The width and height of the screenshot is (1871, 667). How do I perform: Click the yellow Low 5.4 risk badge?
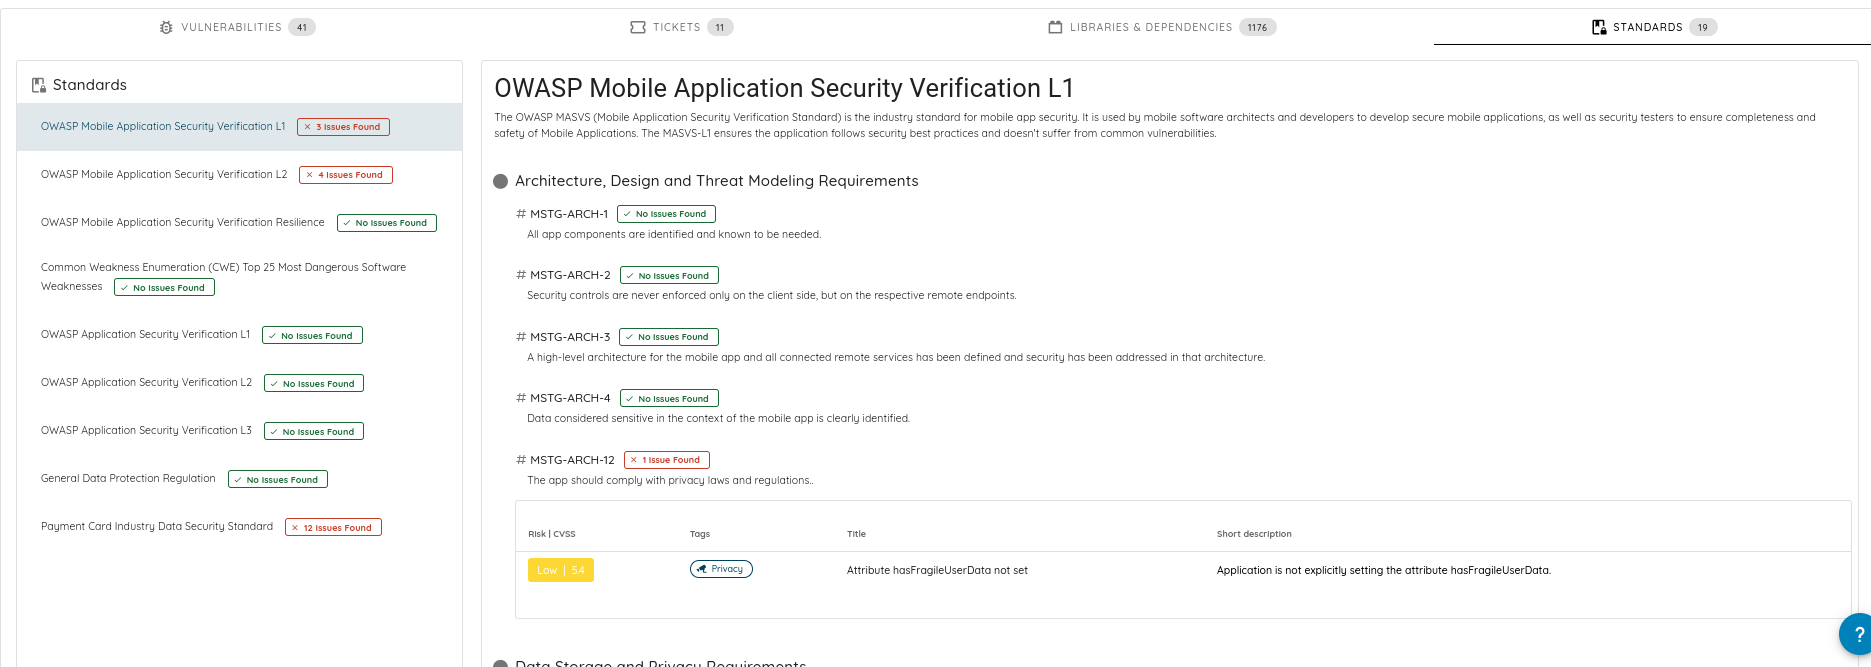tap(560, 570)
